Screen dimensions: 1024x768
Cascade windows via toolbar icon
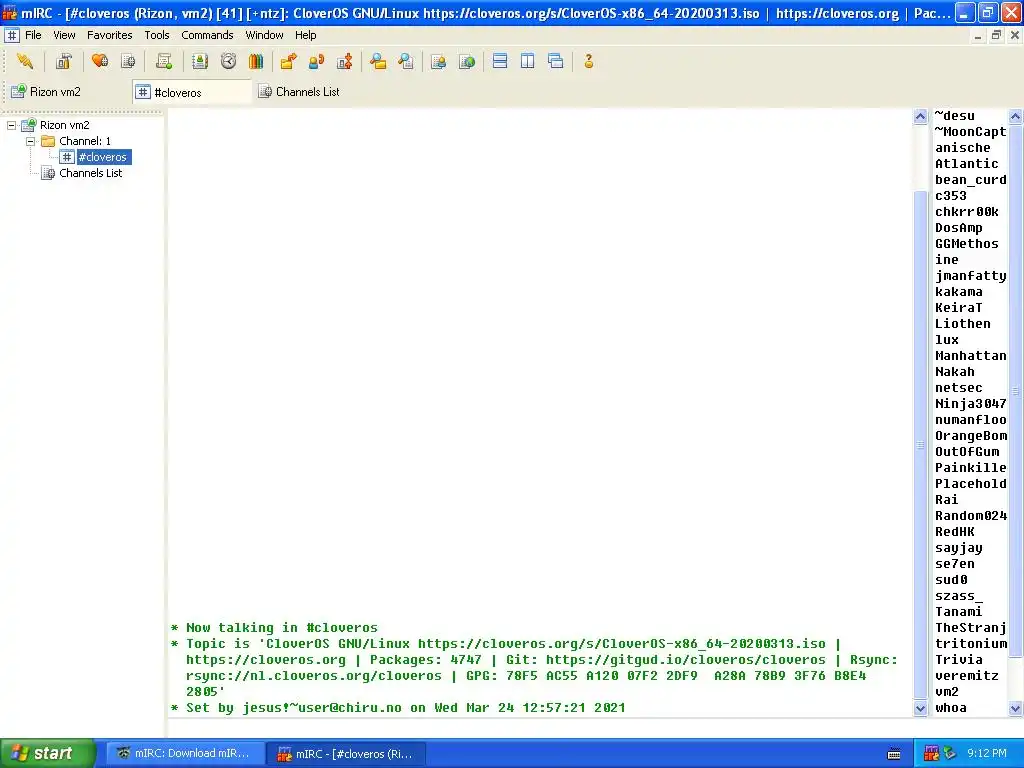(556, 61)
